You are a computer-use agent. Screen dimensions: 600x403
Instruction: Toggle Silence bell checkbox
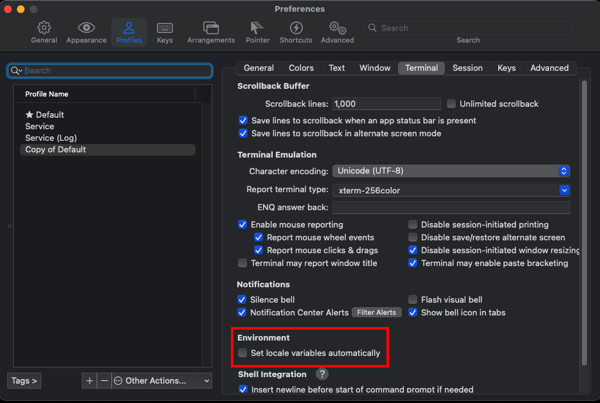point(242,299)
